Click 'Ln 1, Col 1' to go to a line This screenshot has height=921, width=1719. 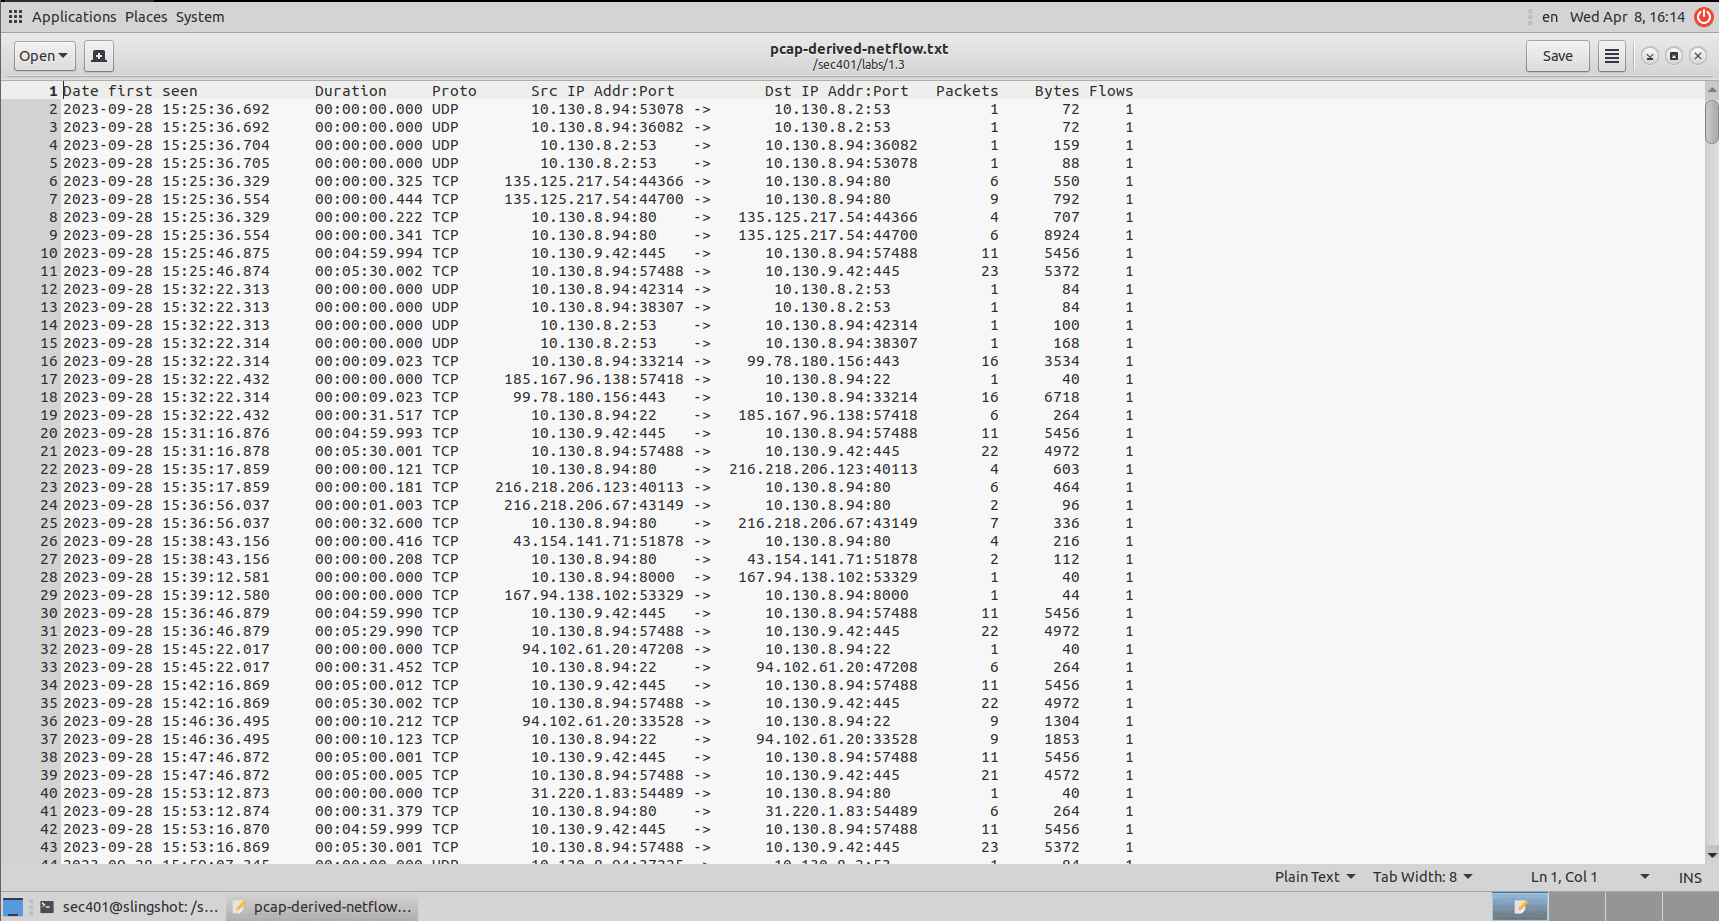[x=1565, y=877]
